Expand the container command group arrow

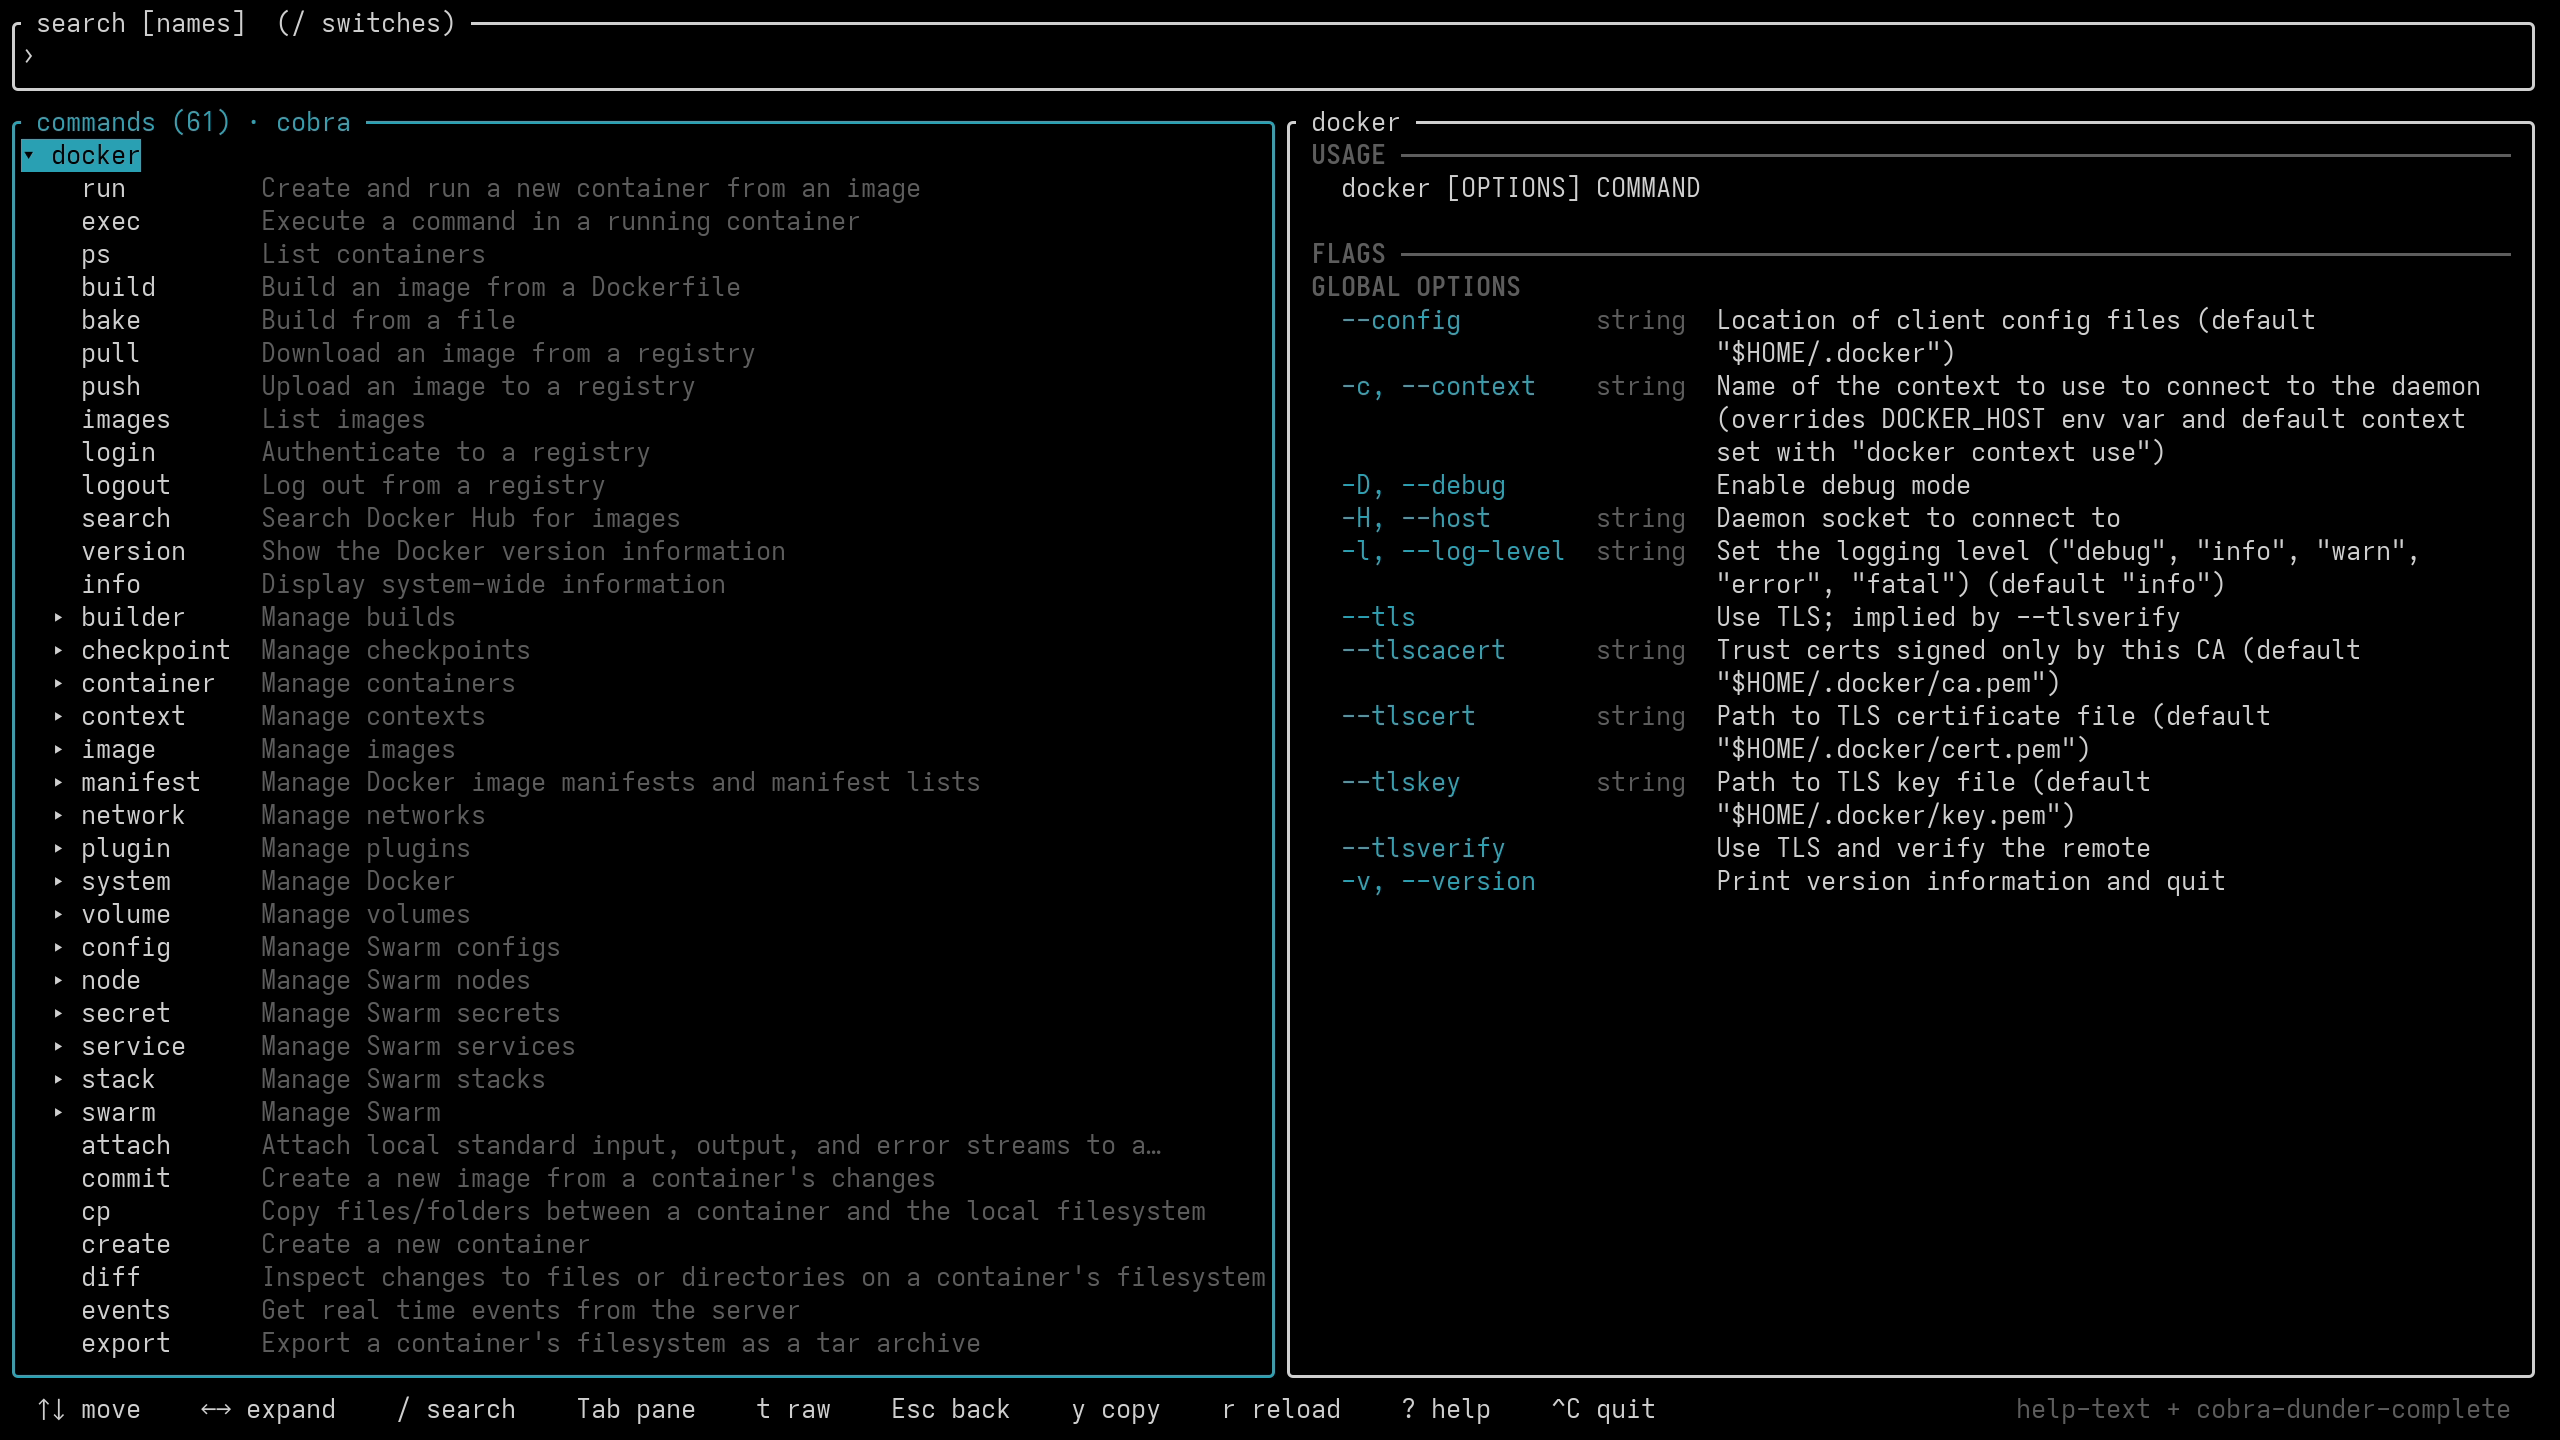[x=59, y=684]
